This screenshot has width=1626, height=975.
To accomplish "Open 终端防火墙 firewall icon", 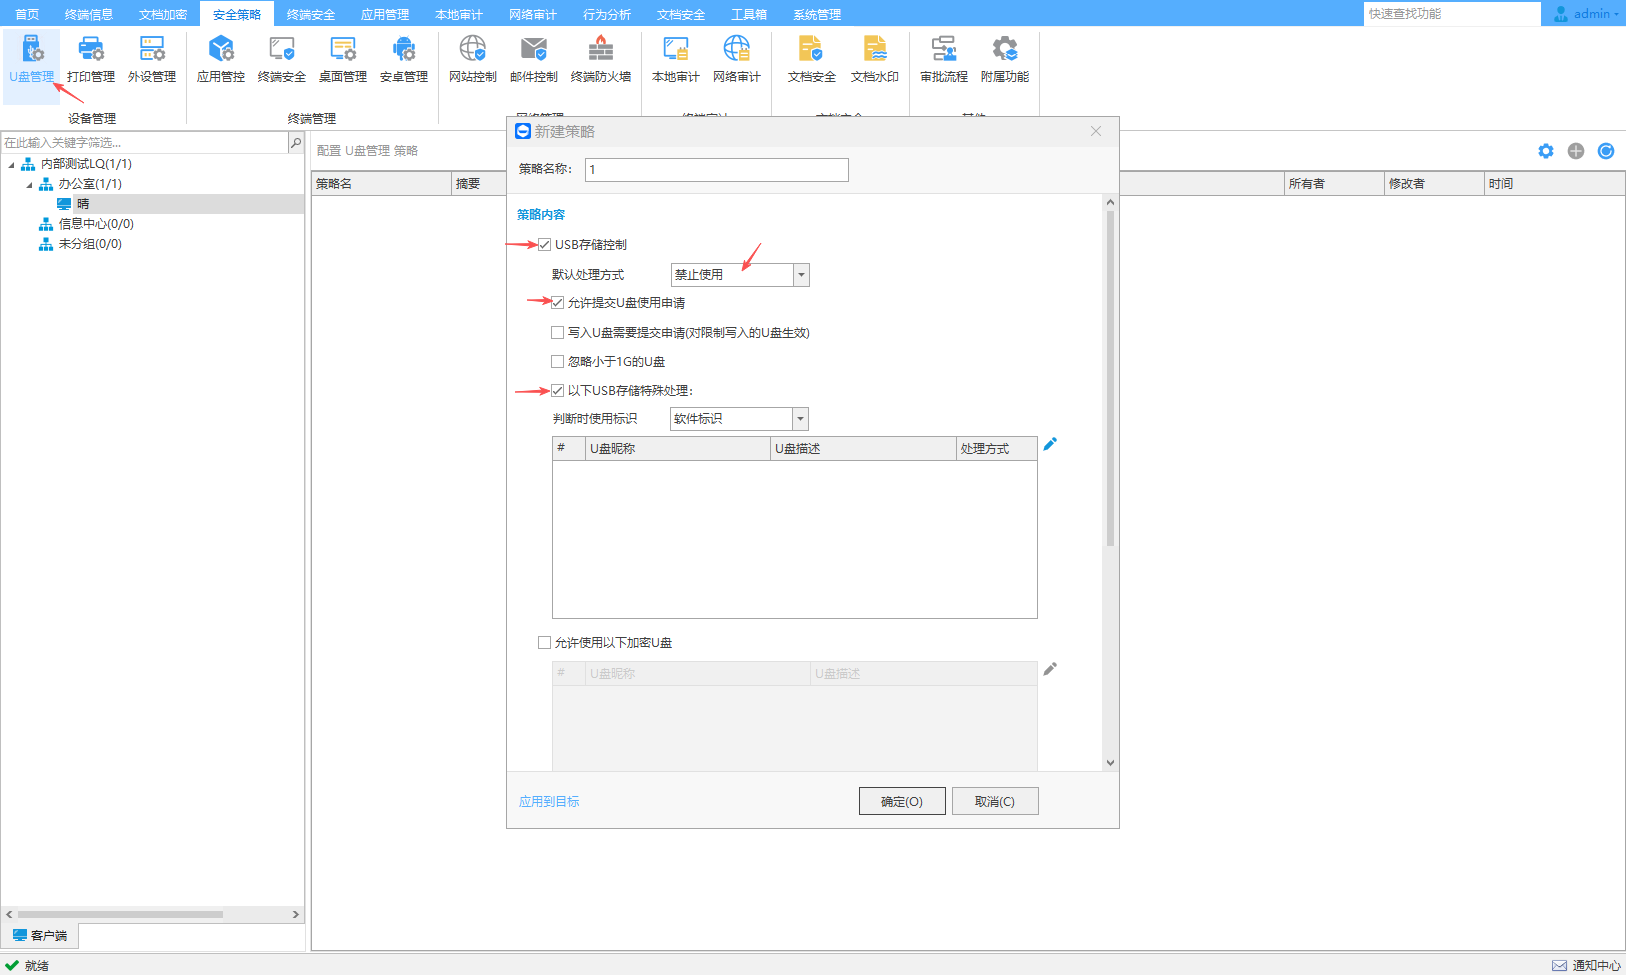I will [600, 49].
